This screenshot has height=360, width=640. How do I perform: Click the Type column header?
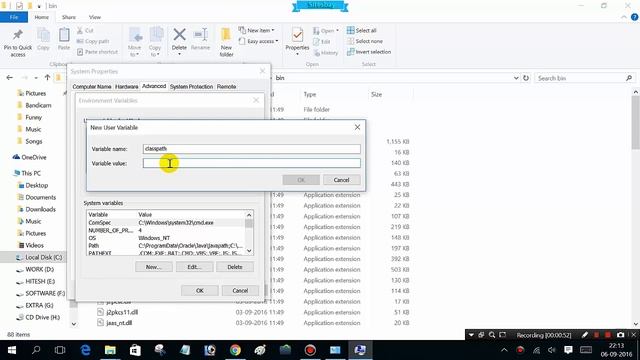310,94
